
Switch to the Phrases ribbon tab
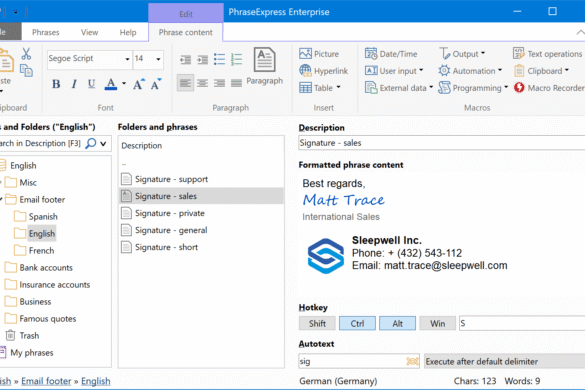coord(46,32)
